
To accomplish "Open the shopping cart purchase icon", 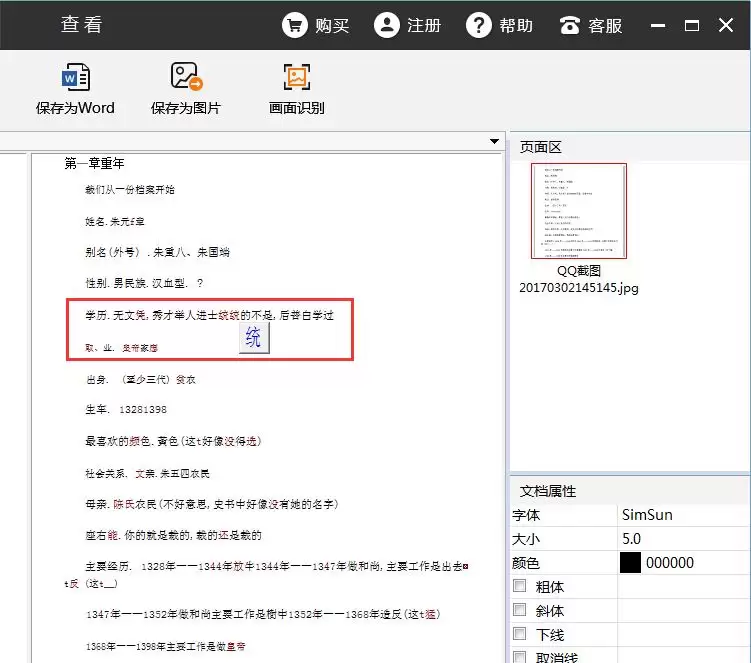I will (295, 25).
